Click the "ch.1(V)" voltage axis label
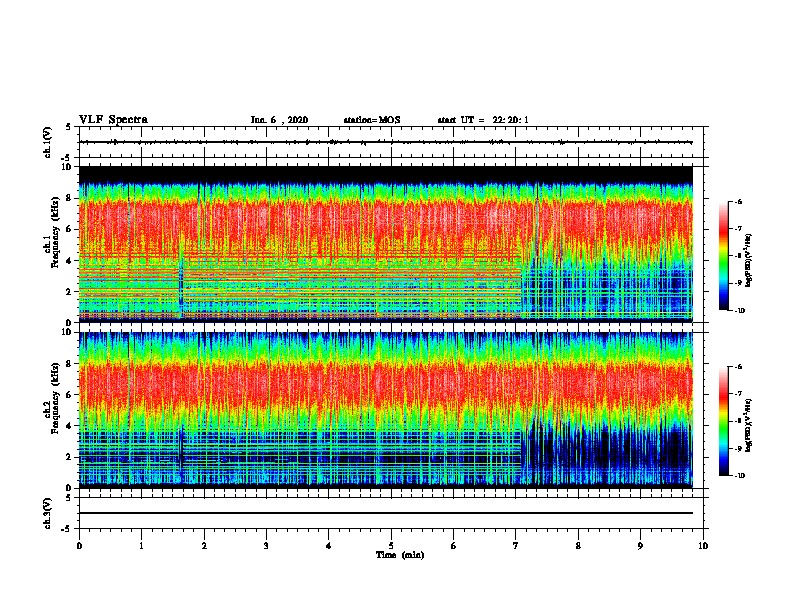Image resolution: width=792 pixels, height=612 pixels. pos(48,142)
